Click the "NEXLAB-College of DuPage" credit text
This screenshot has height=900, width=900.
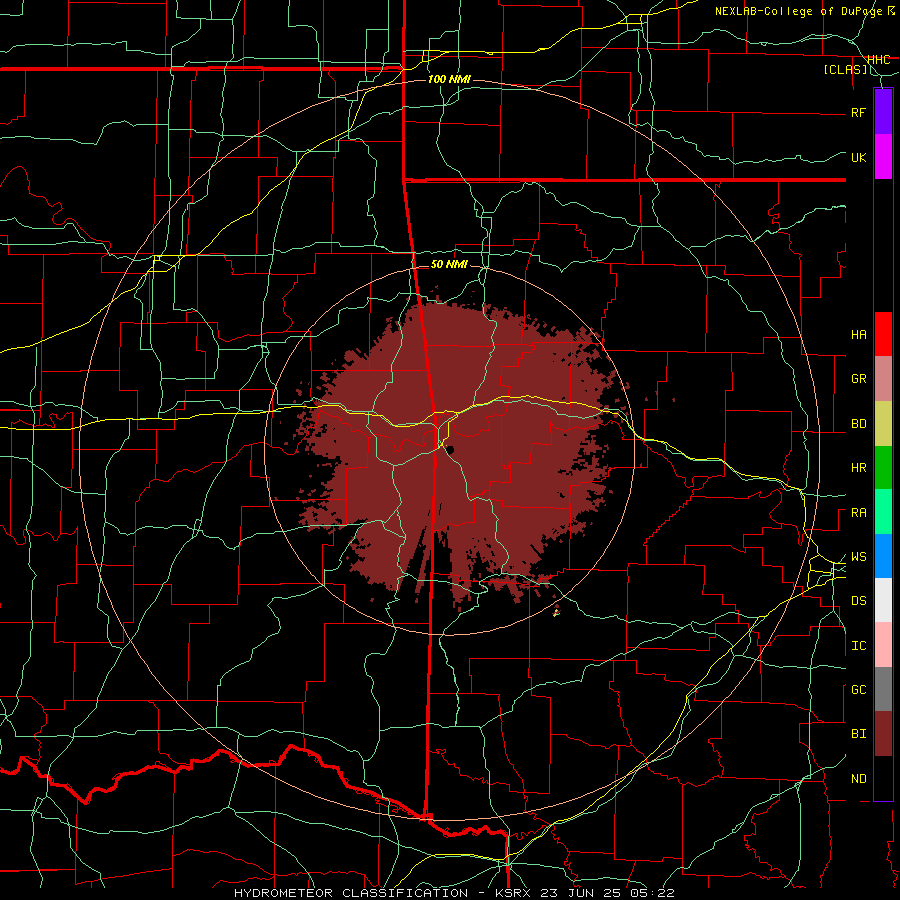(800, 11)
